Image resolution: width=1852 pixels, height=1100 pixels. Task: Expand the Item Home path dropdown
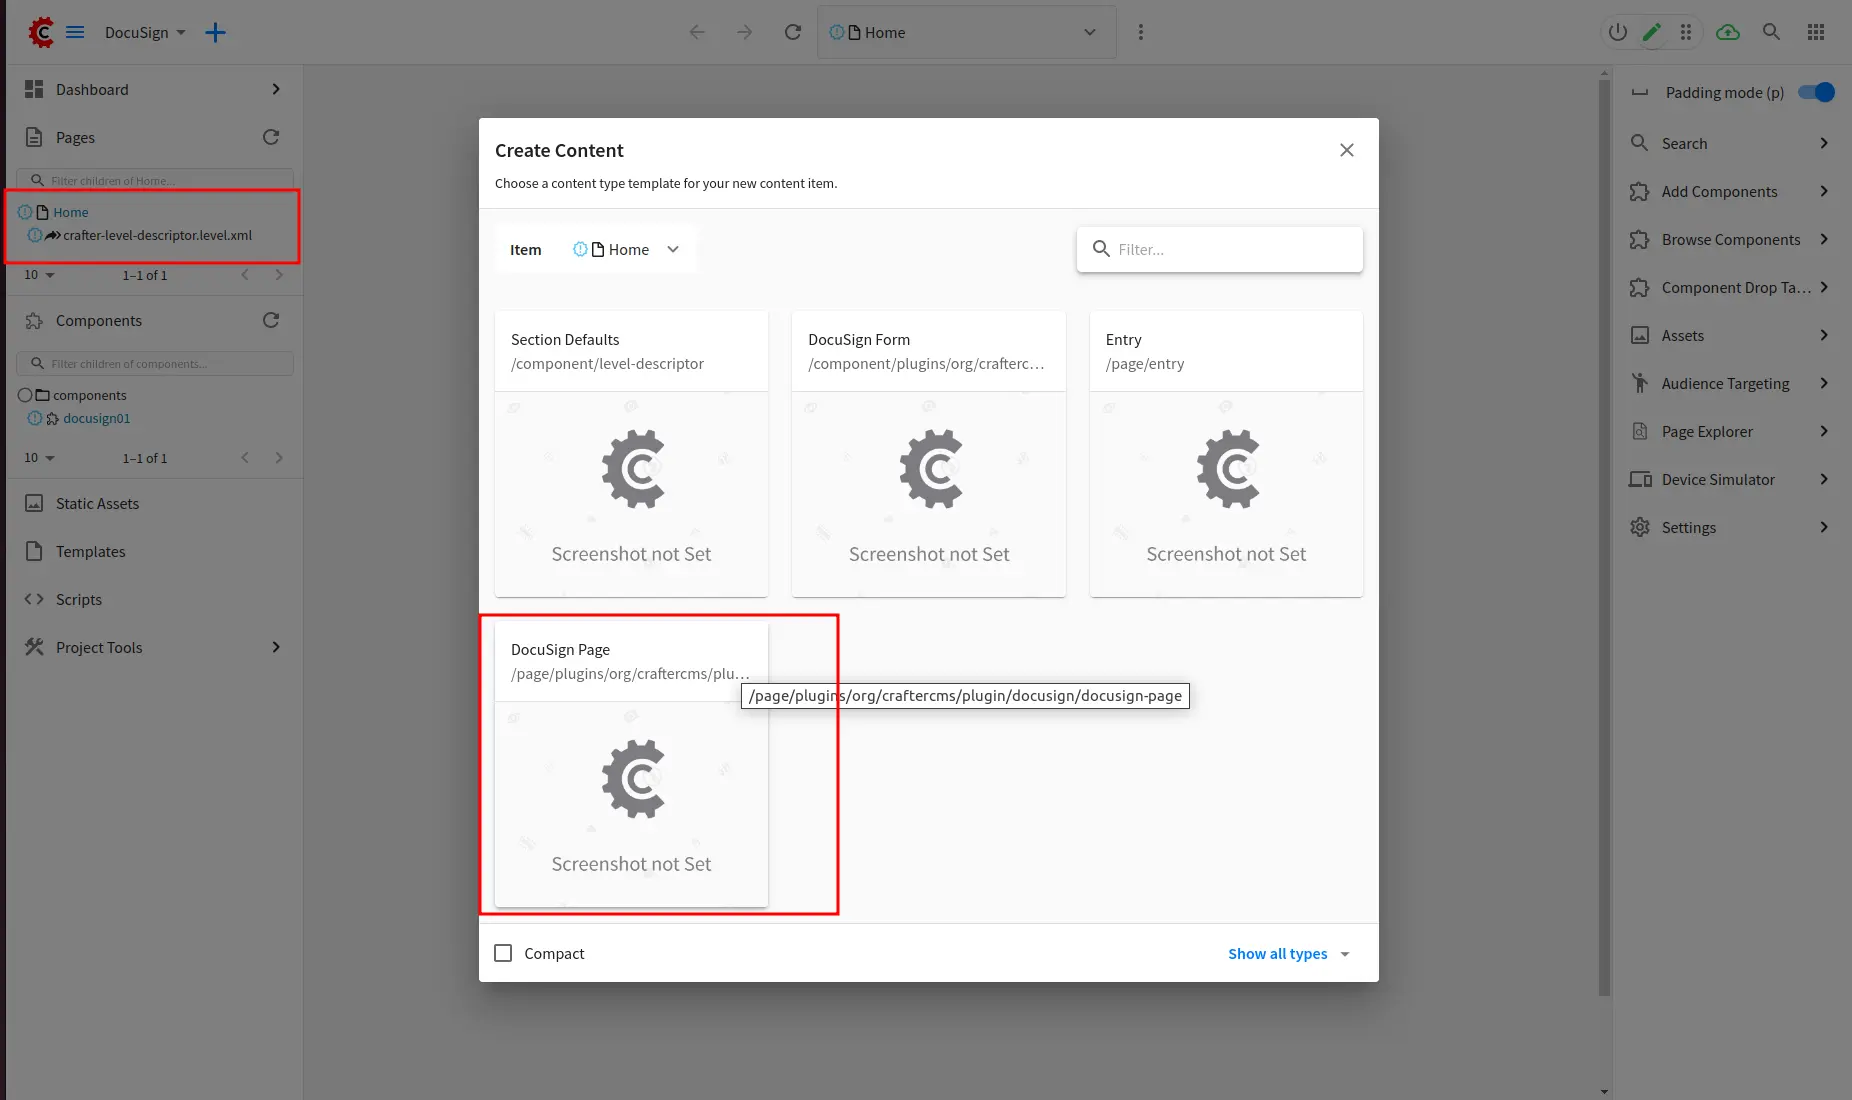click(673, 250)
